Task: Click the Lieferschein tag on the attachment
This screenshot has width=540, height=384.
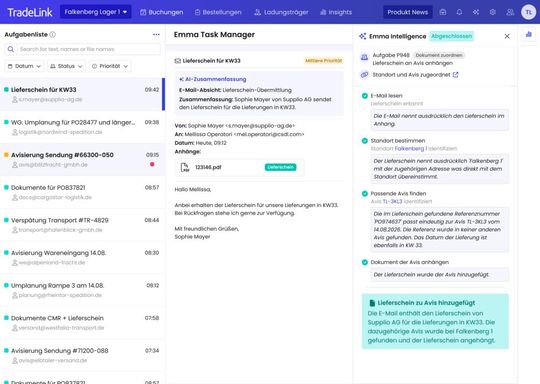Action: 280,167
